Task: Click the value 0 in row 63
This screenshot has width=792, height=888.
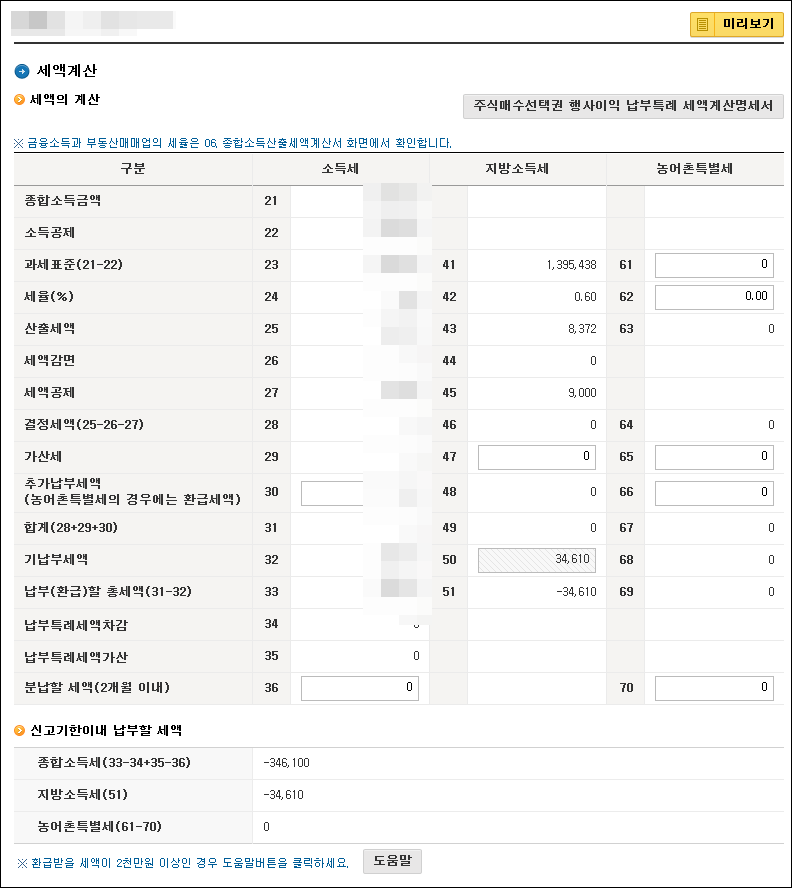Action: (x=771, y=329)
